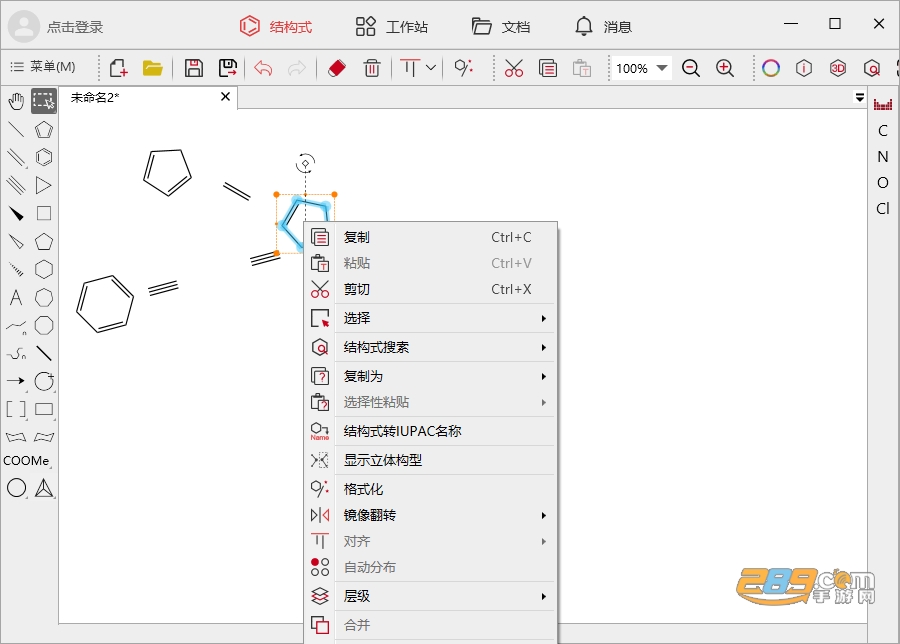Select the cyclopropane triangle ring tool
The width and height of the screenshot is (900, 644).
pyautogui.click(x=44, y=185)
